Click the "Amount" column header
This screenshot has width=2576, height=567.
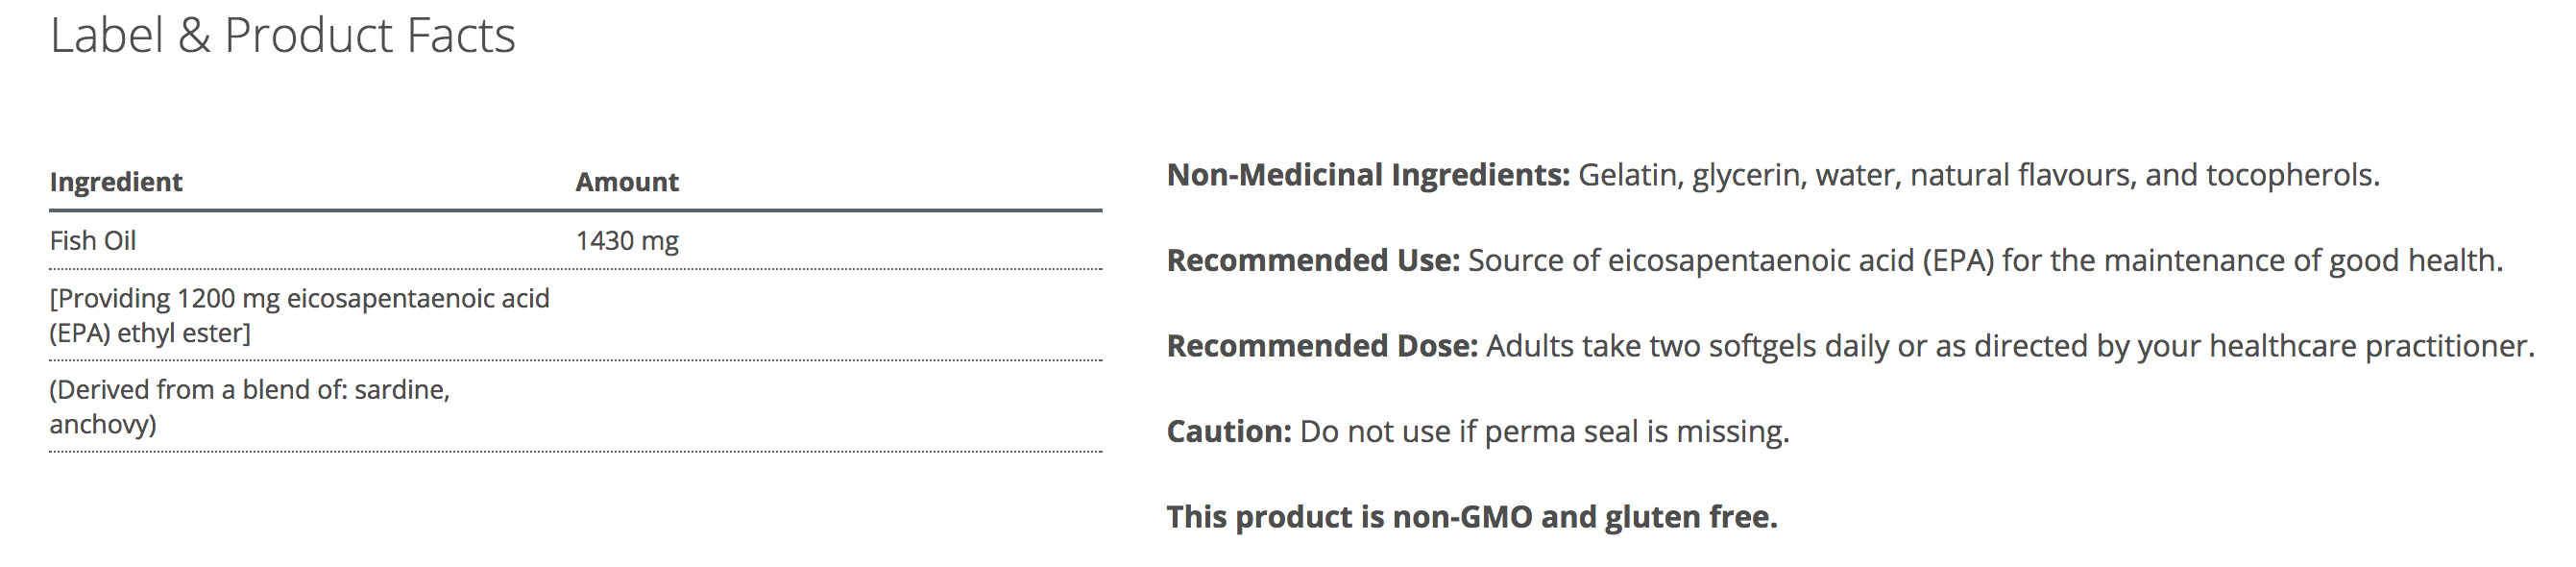point(627,182)
